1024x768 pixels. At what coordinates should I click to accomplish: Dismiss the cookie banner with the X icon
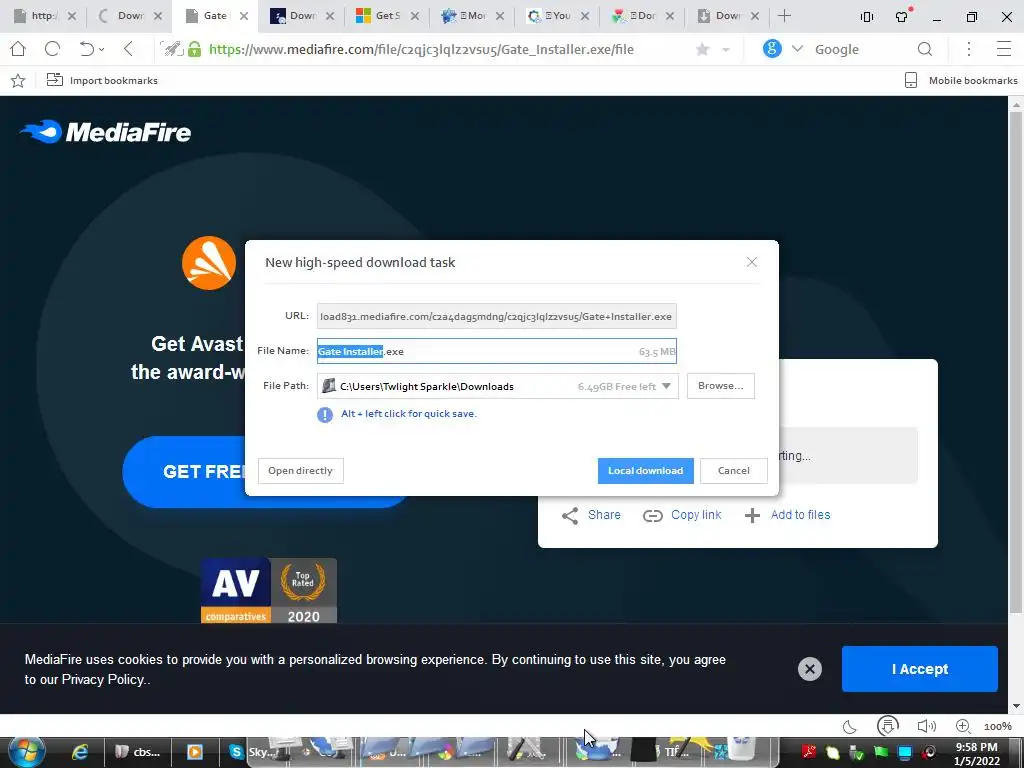pos(810,669)
